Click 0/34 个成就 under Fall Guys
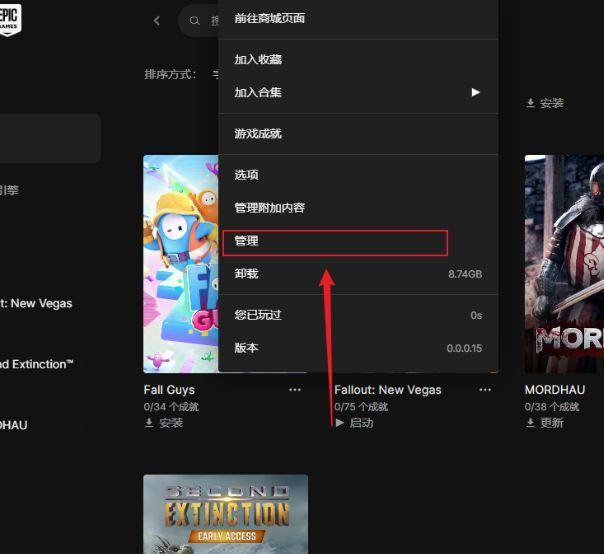The height and width of the screenshot is (554, 604). [x=171, y=407]
